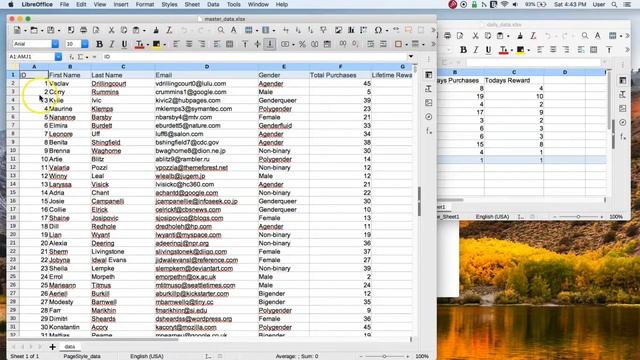Select column C header in daily_data window
Viewport: 640px width, 360px height.
(514, 72)
